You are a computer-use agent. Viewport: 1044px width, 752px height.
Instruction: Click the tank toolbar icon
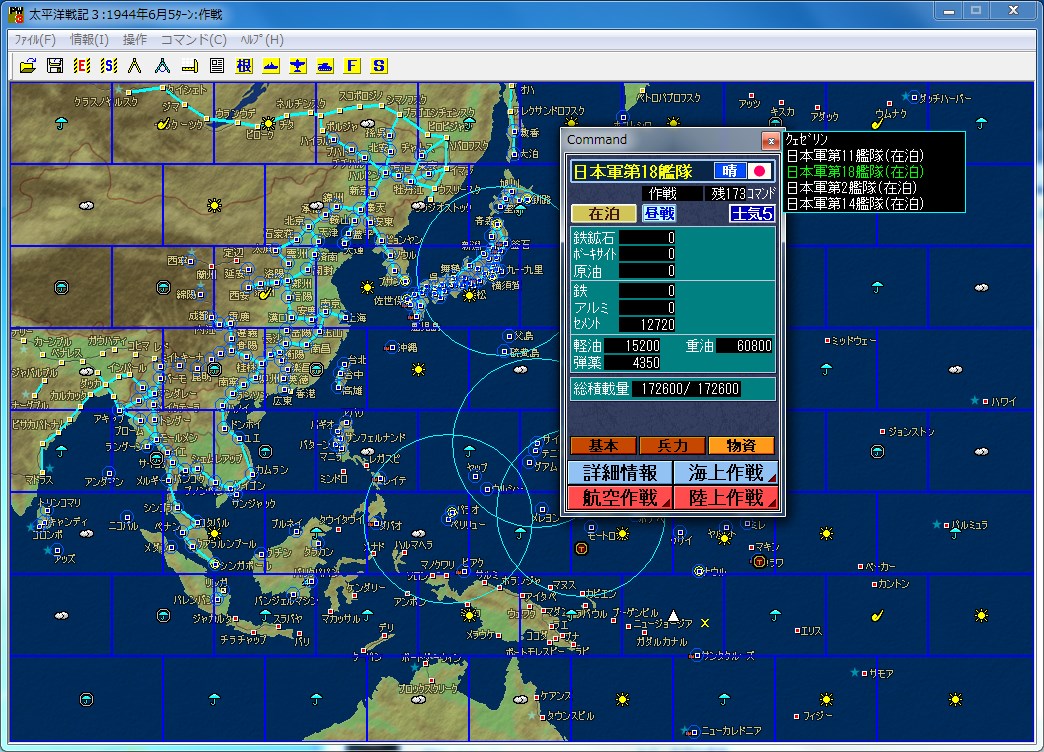[x=325, y=65]
